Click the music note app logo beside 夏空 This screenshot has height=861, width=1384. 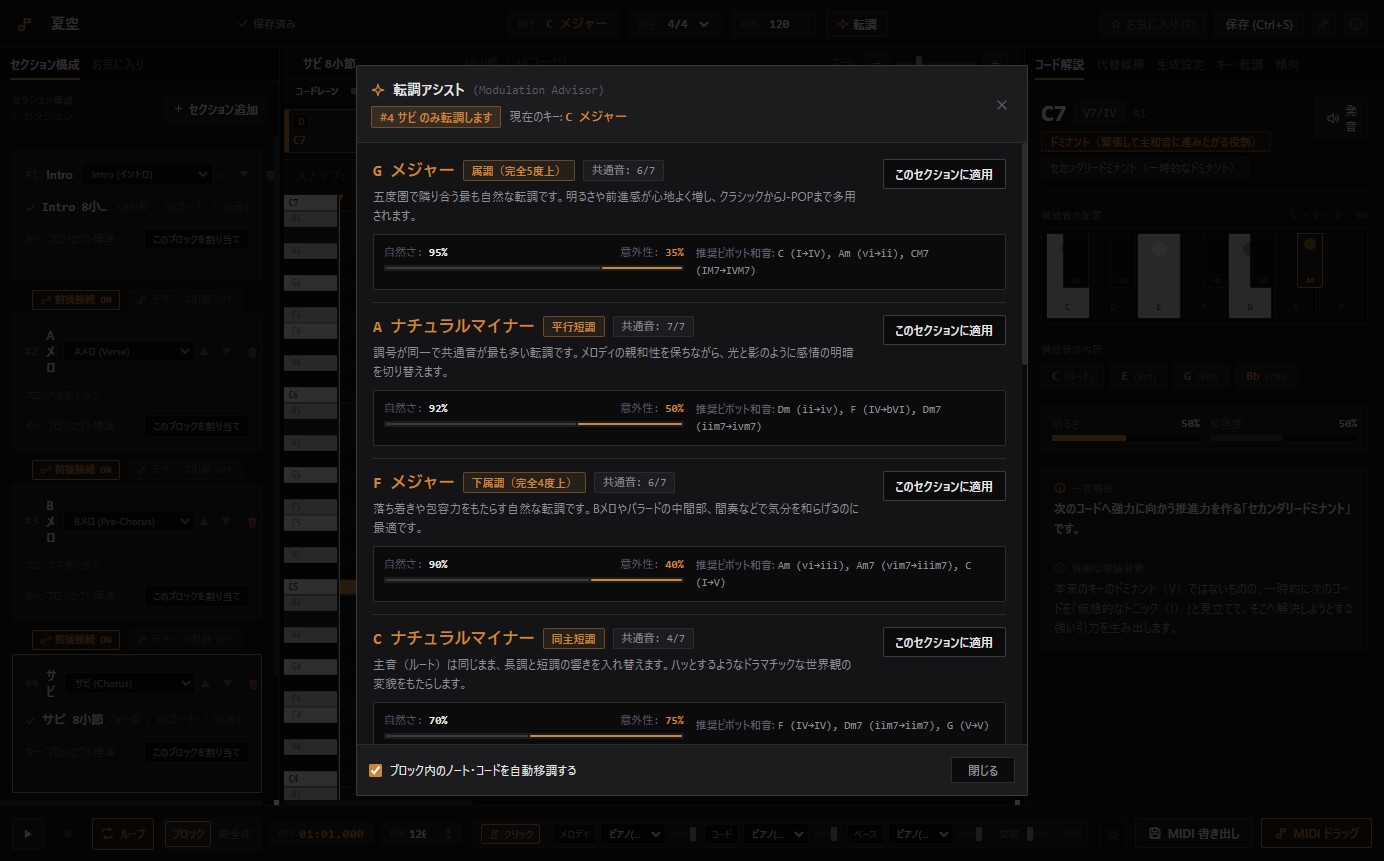24,24
